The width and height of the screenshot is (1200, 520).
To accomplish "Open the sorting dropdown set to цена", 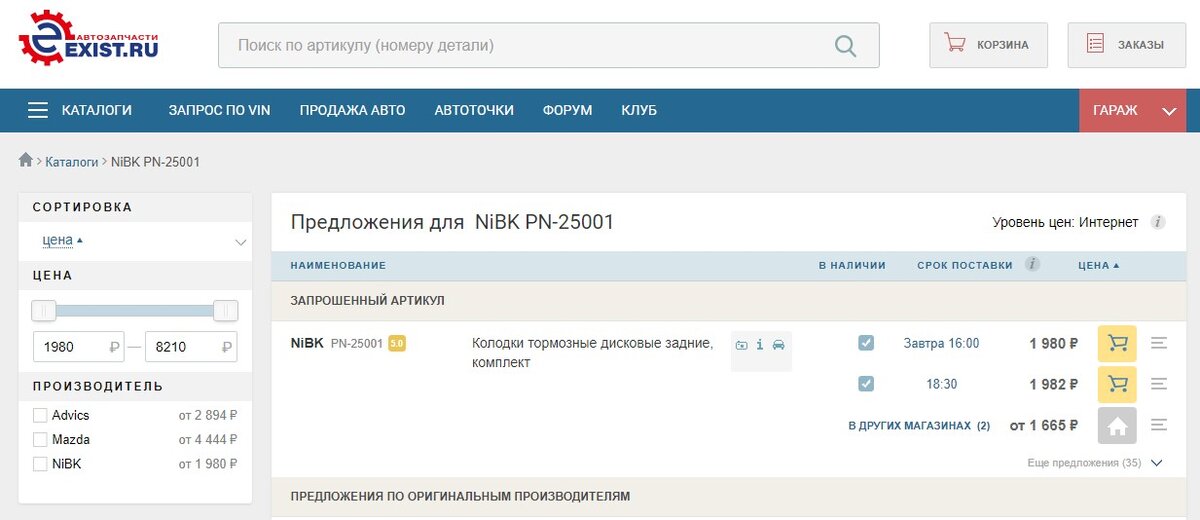I will click(137, 241).
